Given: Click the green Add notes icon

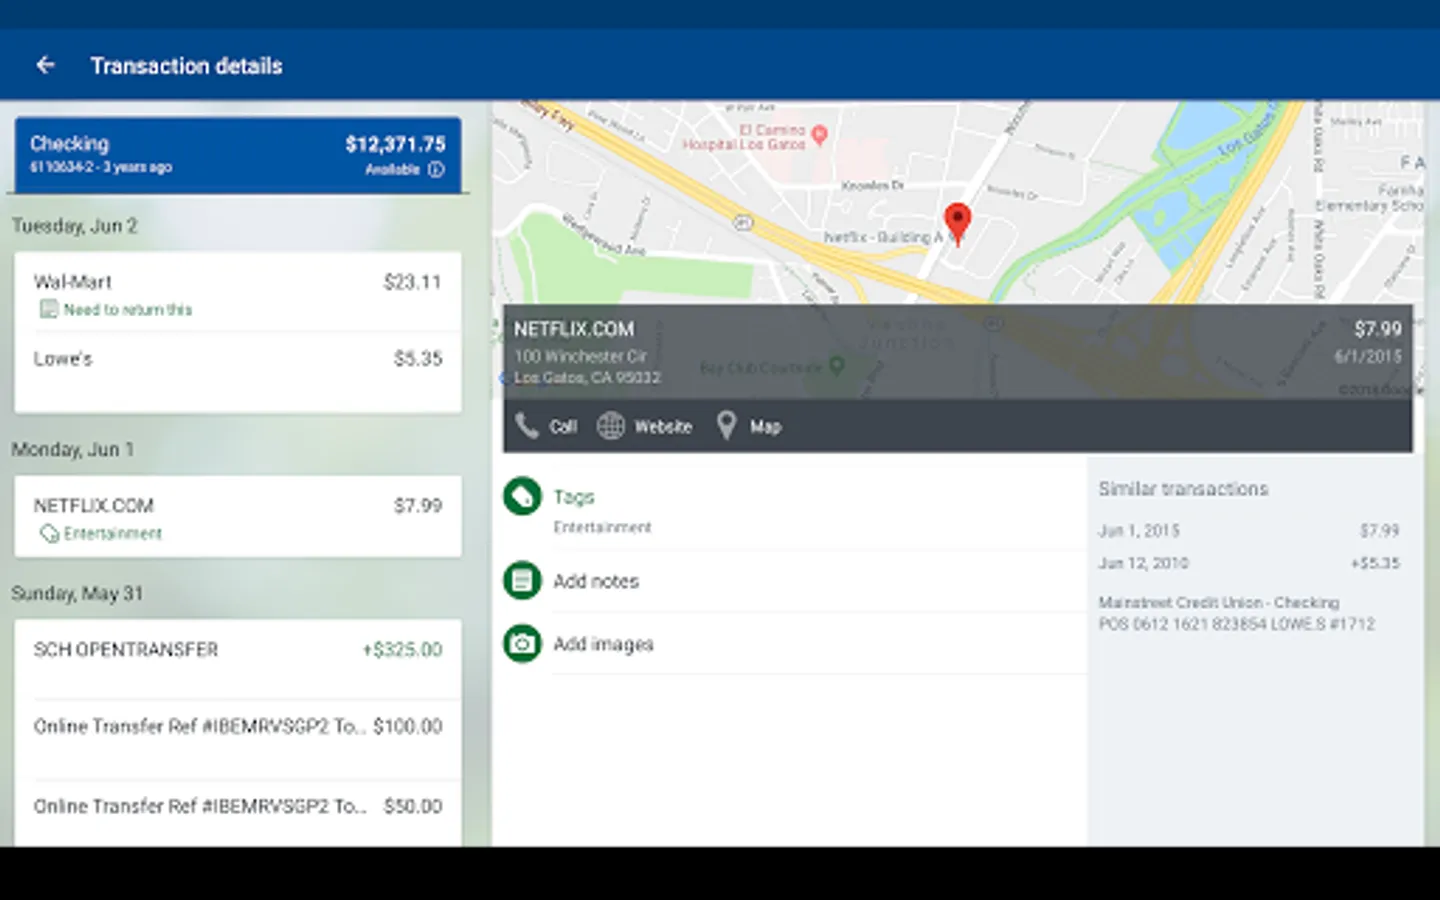Looking at the screenshot, I should 522,581.
